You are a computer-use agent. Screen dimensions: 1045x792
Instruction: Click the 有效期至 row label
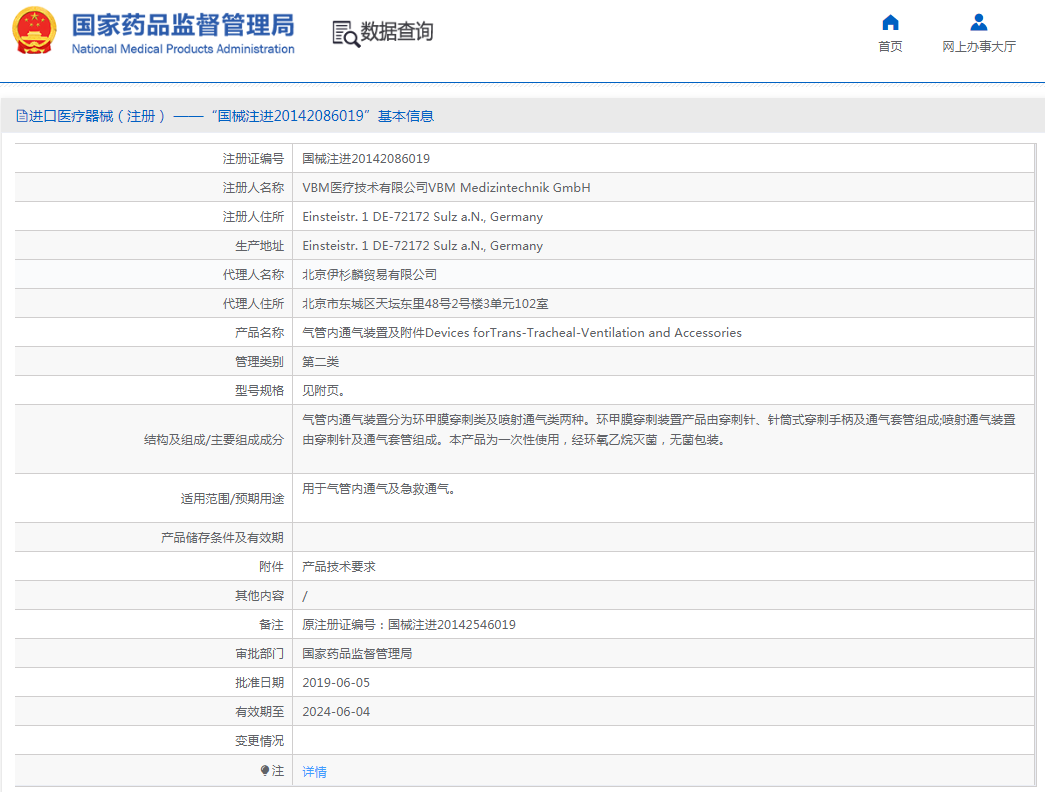tap(259, 711)
